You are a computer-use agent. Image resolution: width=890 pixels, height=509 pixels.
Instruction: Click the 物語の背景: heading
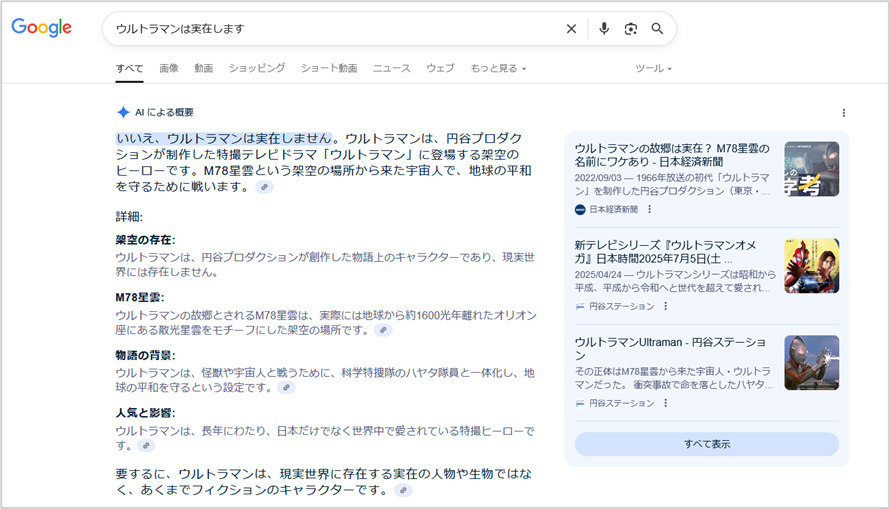coord(145,355)
